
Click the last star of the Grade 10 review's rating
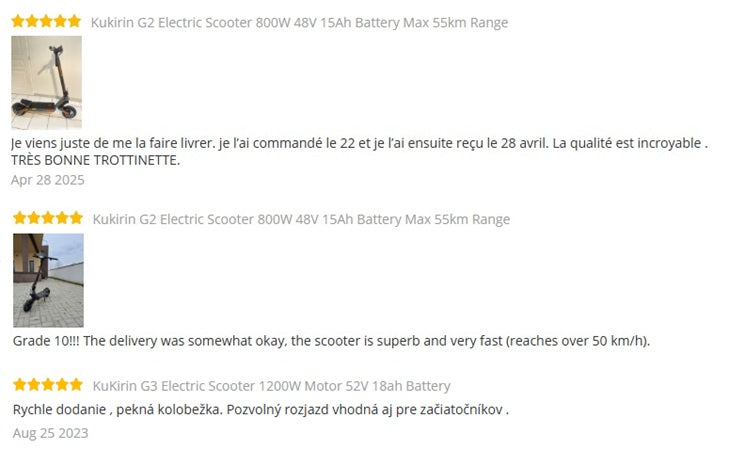(x=76, y=218)
